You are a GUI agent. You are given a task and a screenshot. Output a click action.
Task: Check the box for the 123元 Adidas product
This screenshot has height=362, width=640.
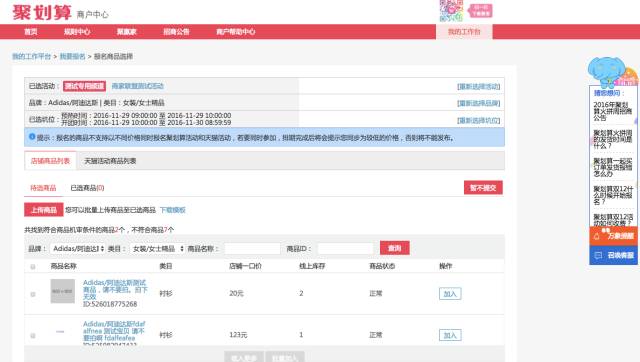click(x=33, y=335)
